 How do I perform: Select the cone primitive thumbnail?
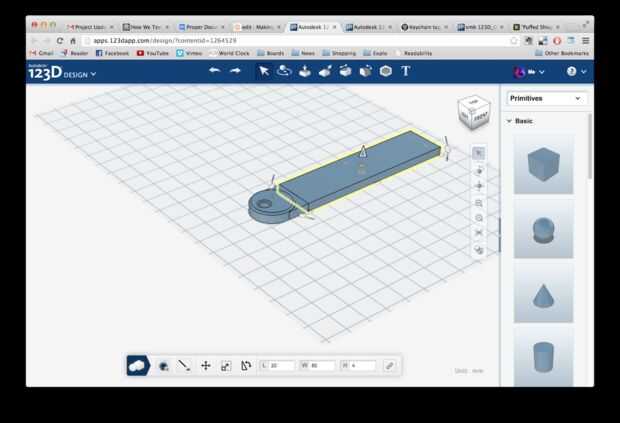coord(543,292)
